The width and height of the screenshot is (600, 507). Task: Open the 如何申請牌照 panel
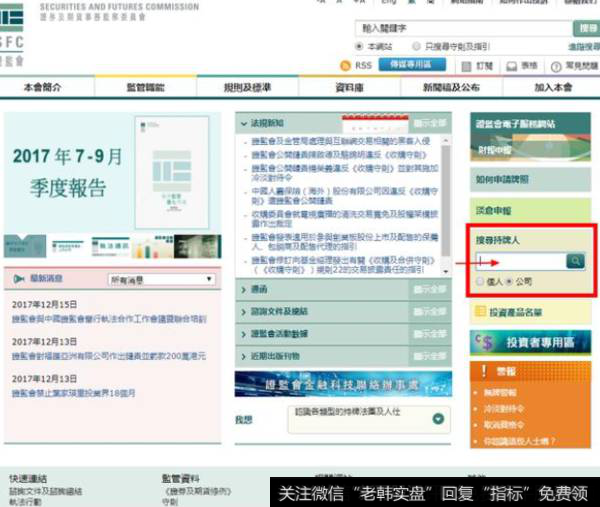(530, 179)
